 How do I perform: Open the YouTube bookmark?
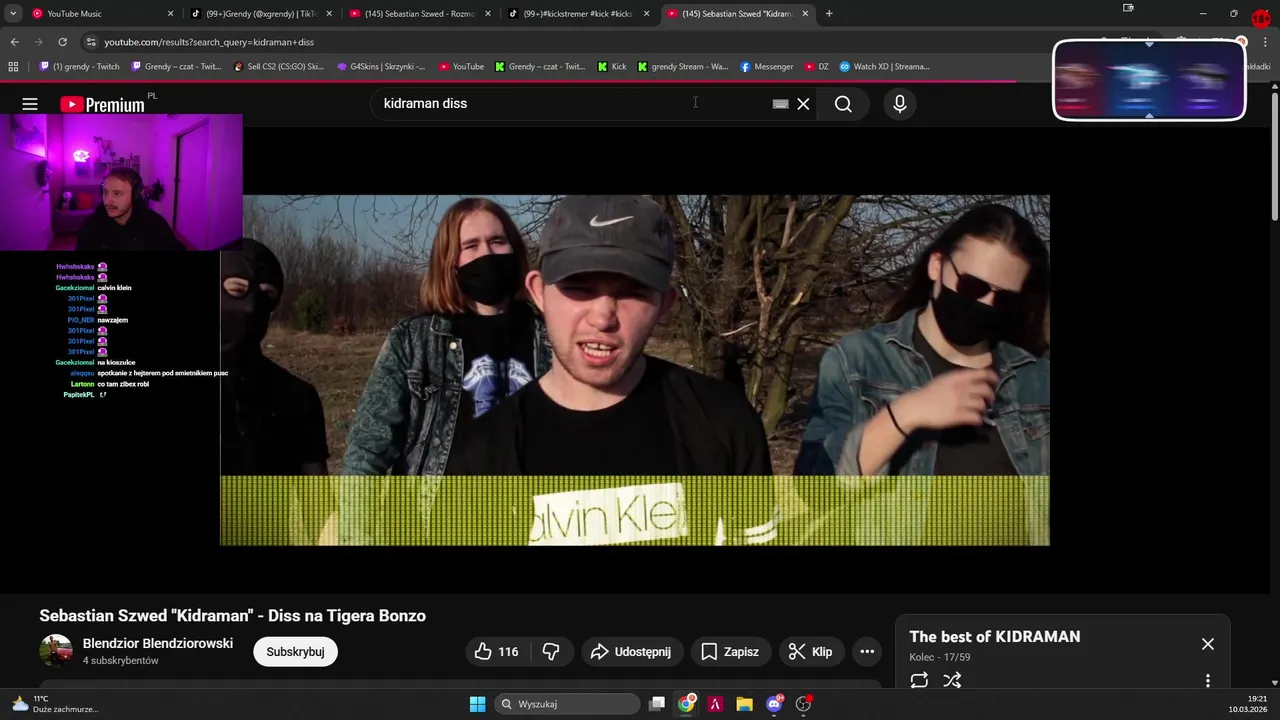pyautogui.click(x=461, y=67)
